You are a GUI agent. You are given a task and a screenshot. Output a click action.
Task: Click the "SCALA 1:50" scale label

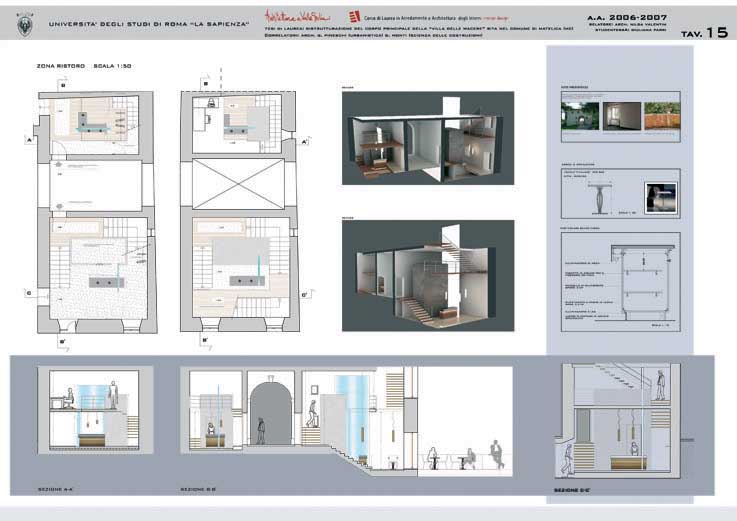[x=112, y=66]
